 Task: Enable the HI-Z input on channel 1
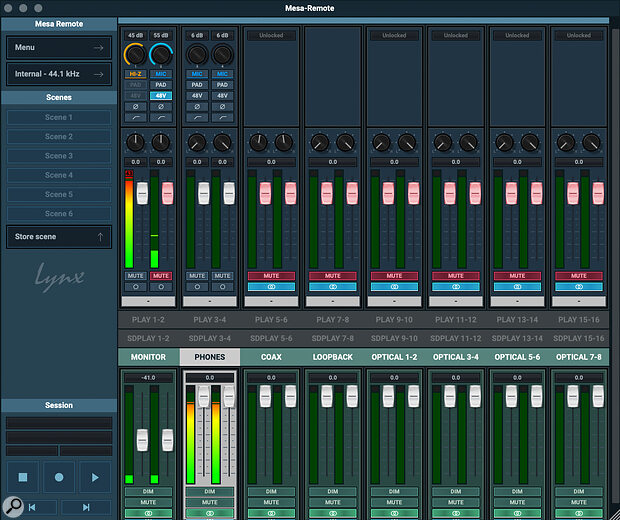[x=135, y=73]
